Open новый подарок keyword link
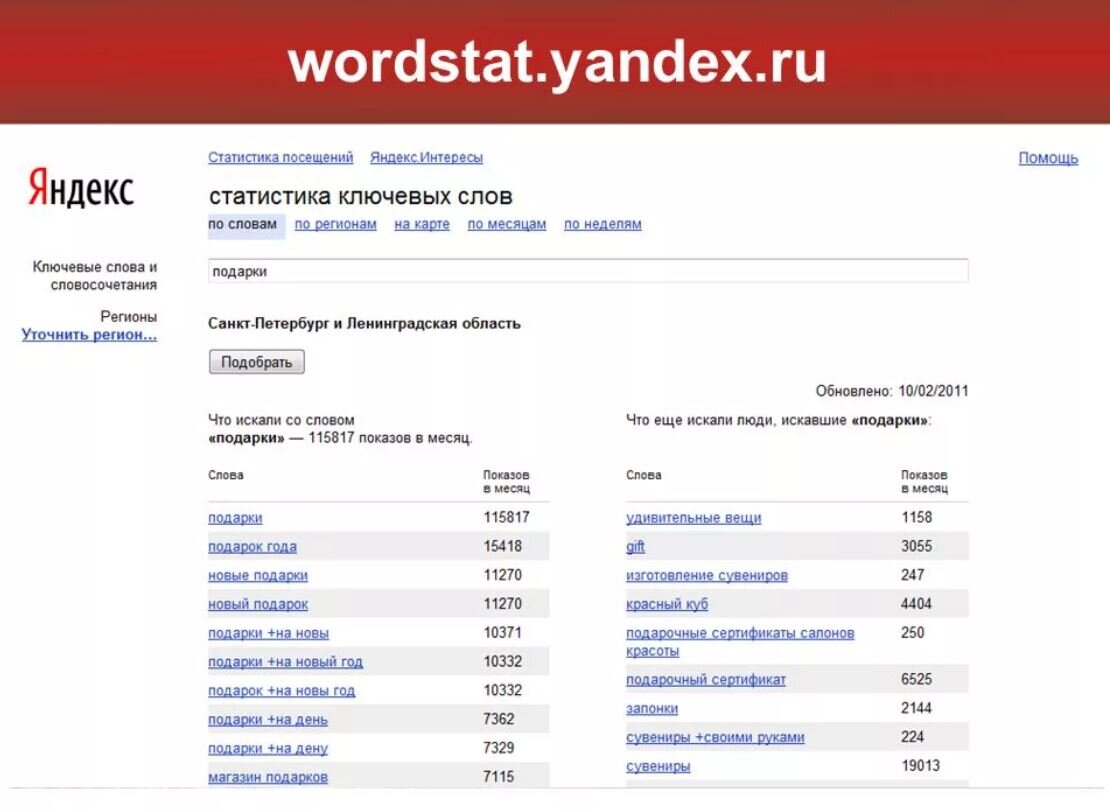This screenshot has height=811, width=1110. click(258, 604)
